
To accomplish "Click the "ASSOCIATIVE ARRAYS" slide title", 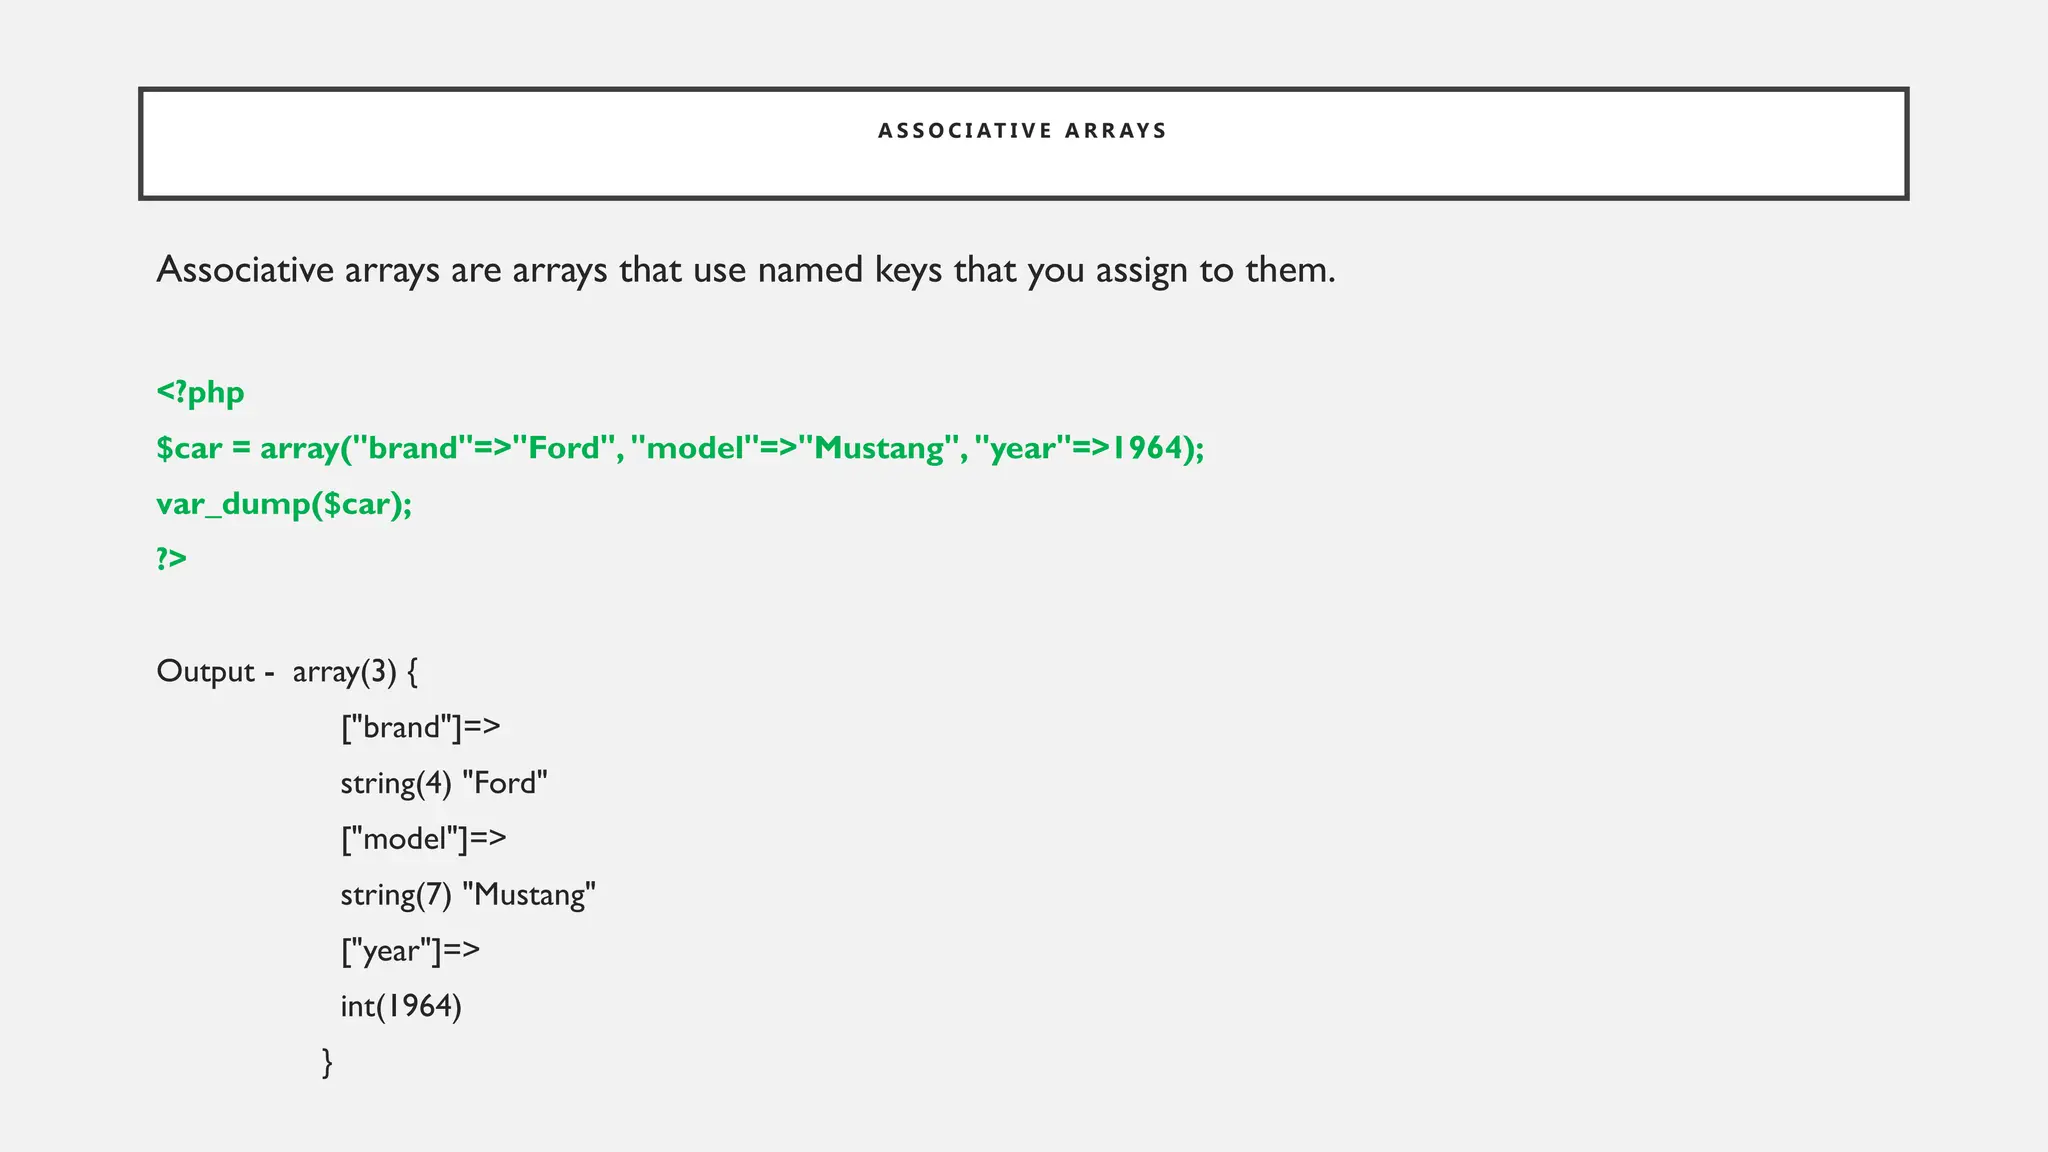I will (1022, 131).
